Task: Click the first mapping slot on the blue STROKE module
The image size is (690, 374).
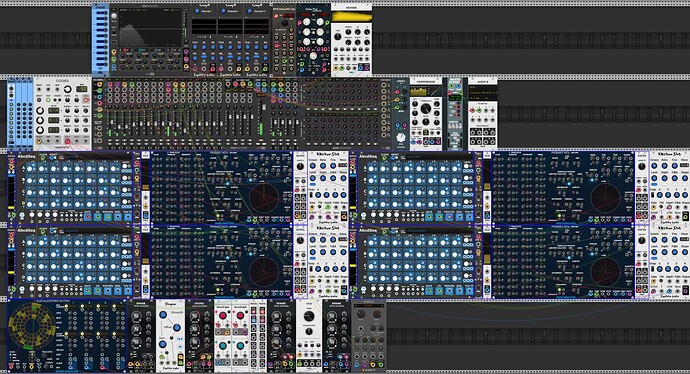Action: pos(102,13)
